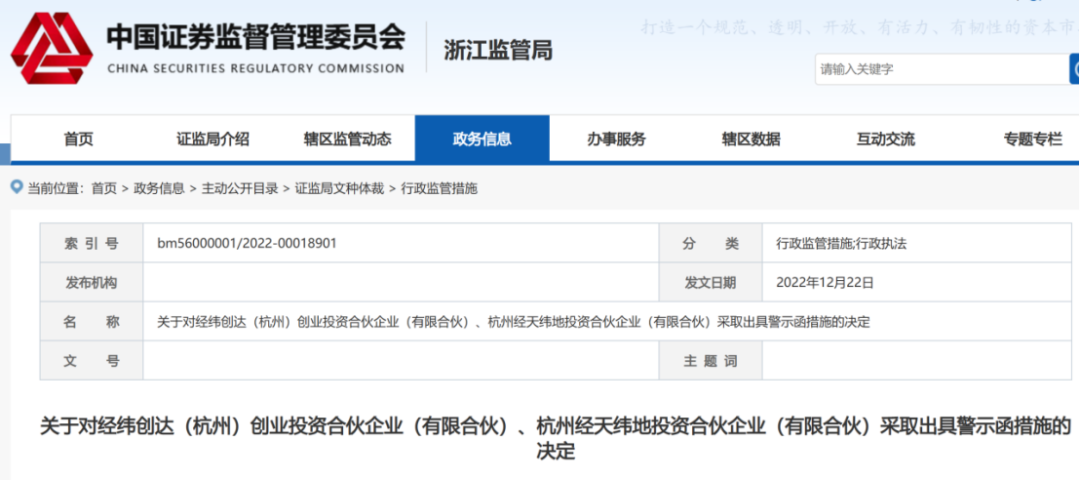
Task: Open the 辖区监管动态 navigation tab
Action: pos(348,139)
